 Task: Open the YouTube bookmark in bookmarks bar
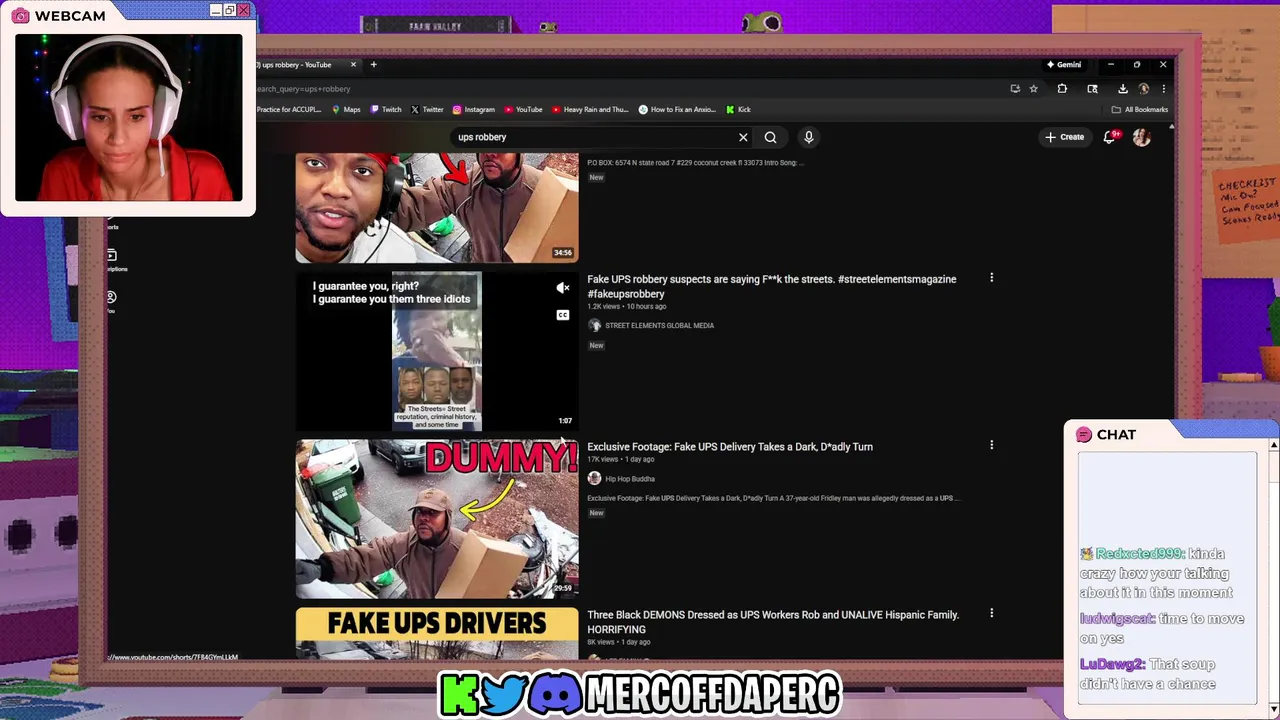[523, 110]
